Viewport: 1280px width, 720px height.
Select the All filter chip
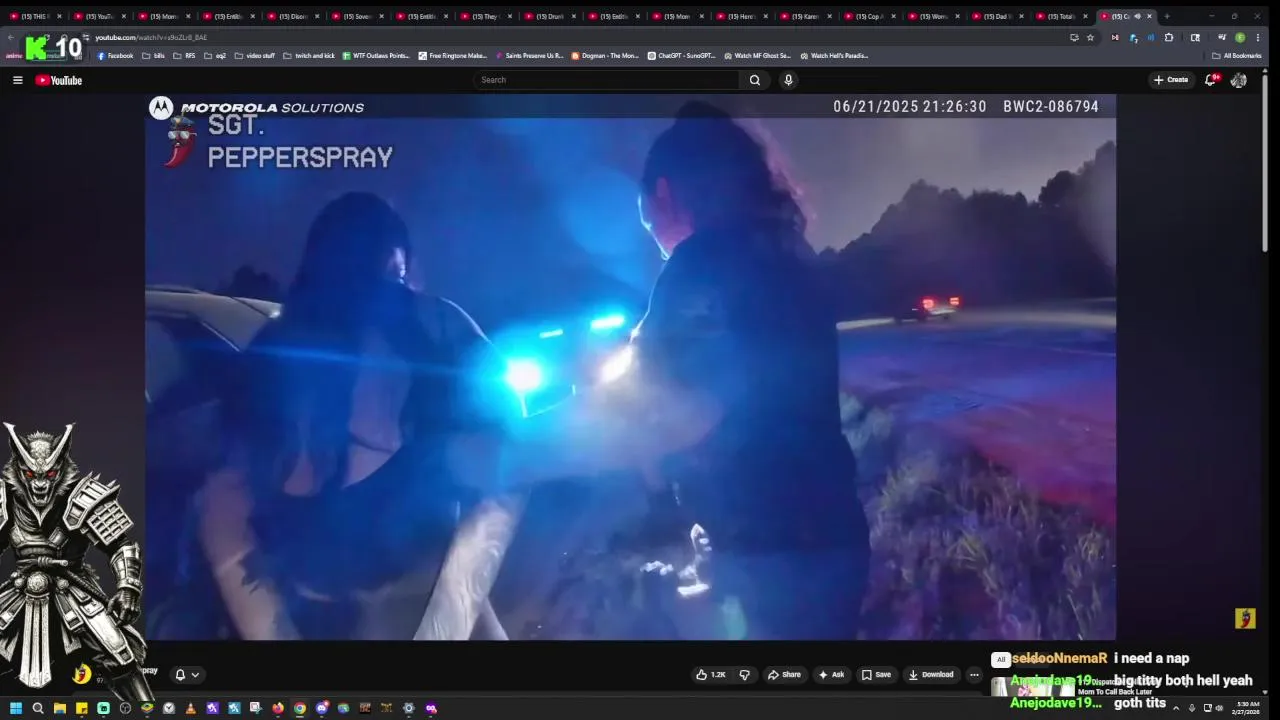coord(1000,660)
